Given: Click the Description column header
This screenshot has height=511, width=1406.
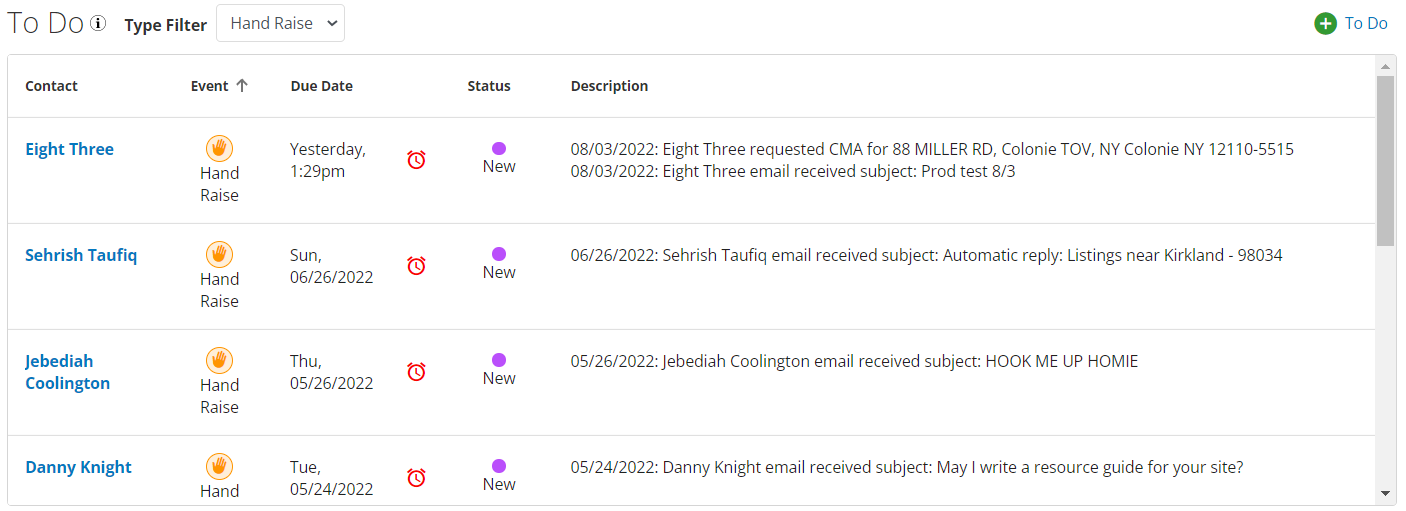Looking at the screenshot, I should click(610, 86).
